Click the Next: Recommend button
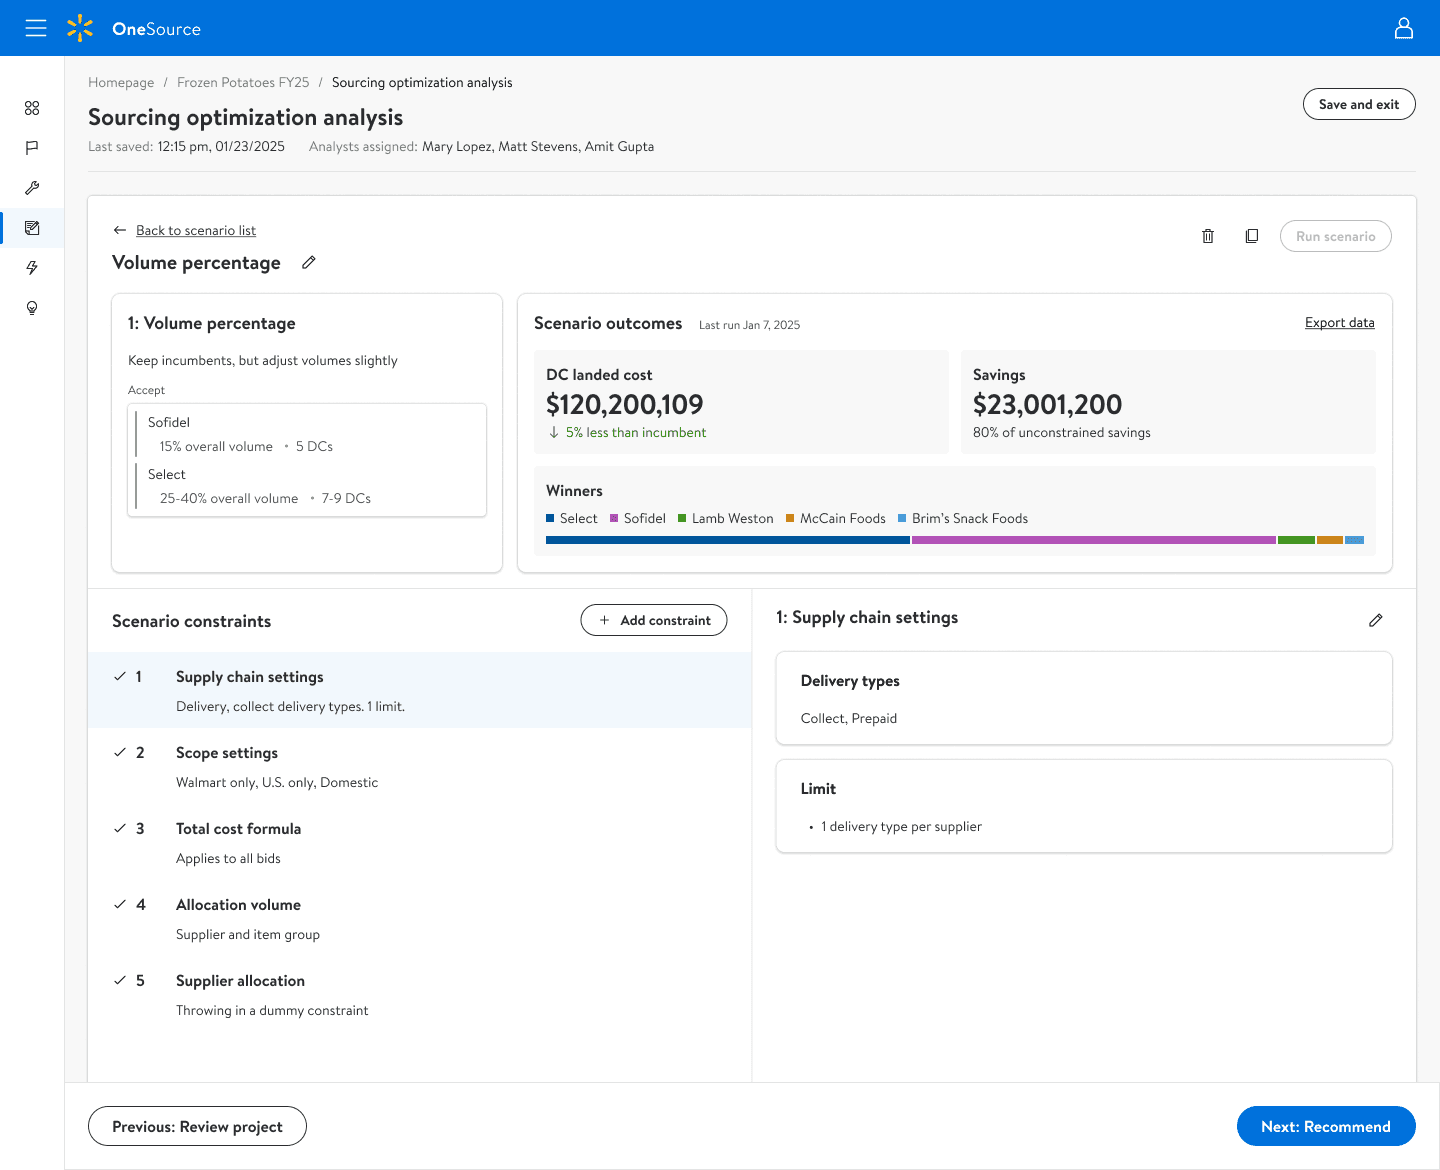Viewport: 1440px width, 1170px height. click(x=1325, y=1126)
